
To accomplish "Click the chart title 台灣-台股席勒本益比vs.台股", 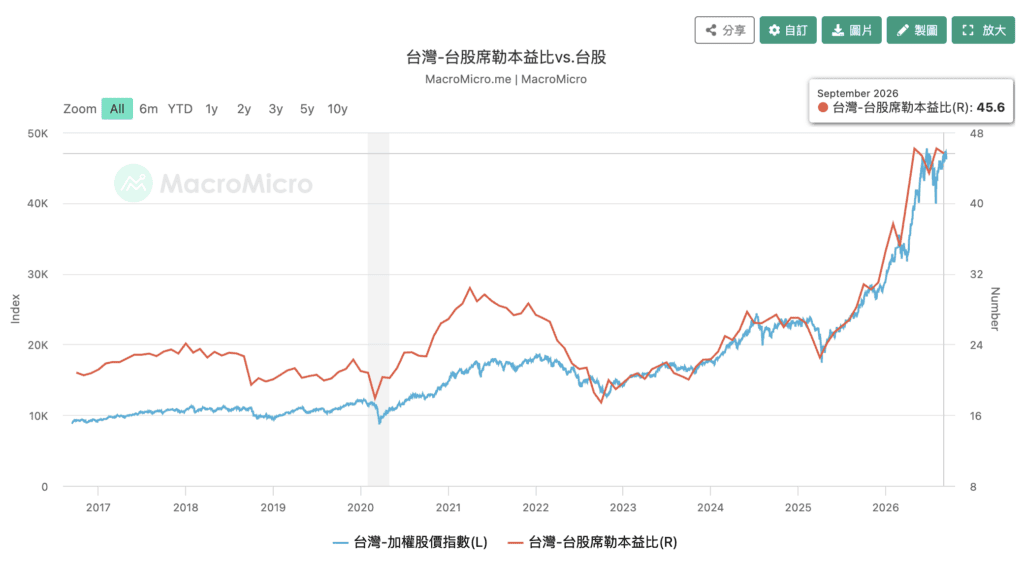I will tap(506, 57).
